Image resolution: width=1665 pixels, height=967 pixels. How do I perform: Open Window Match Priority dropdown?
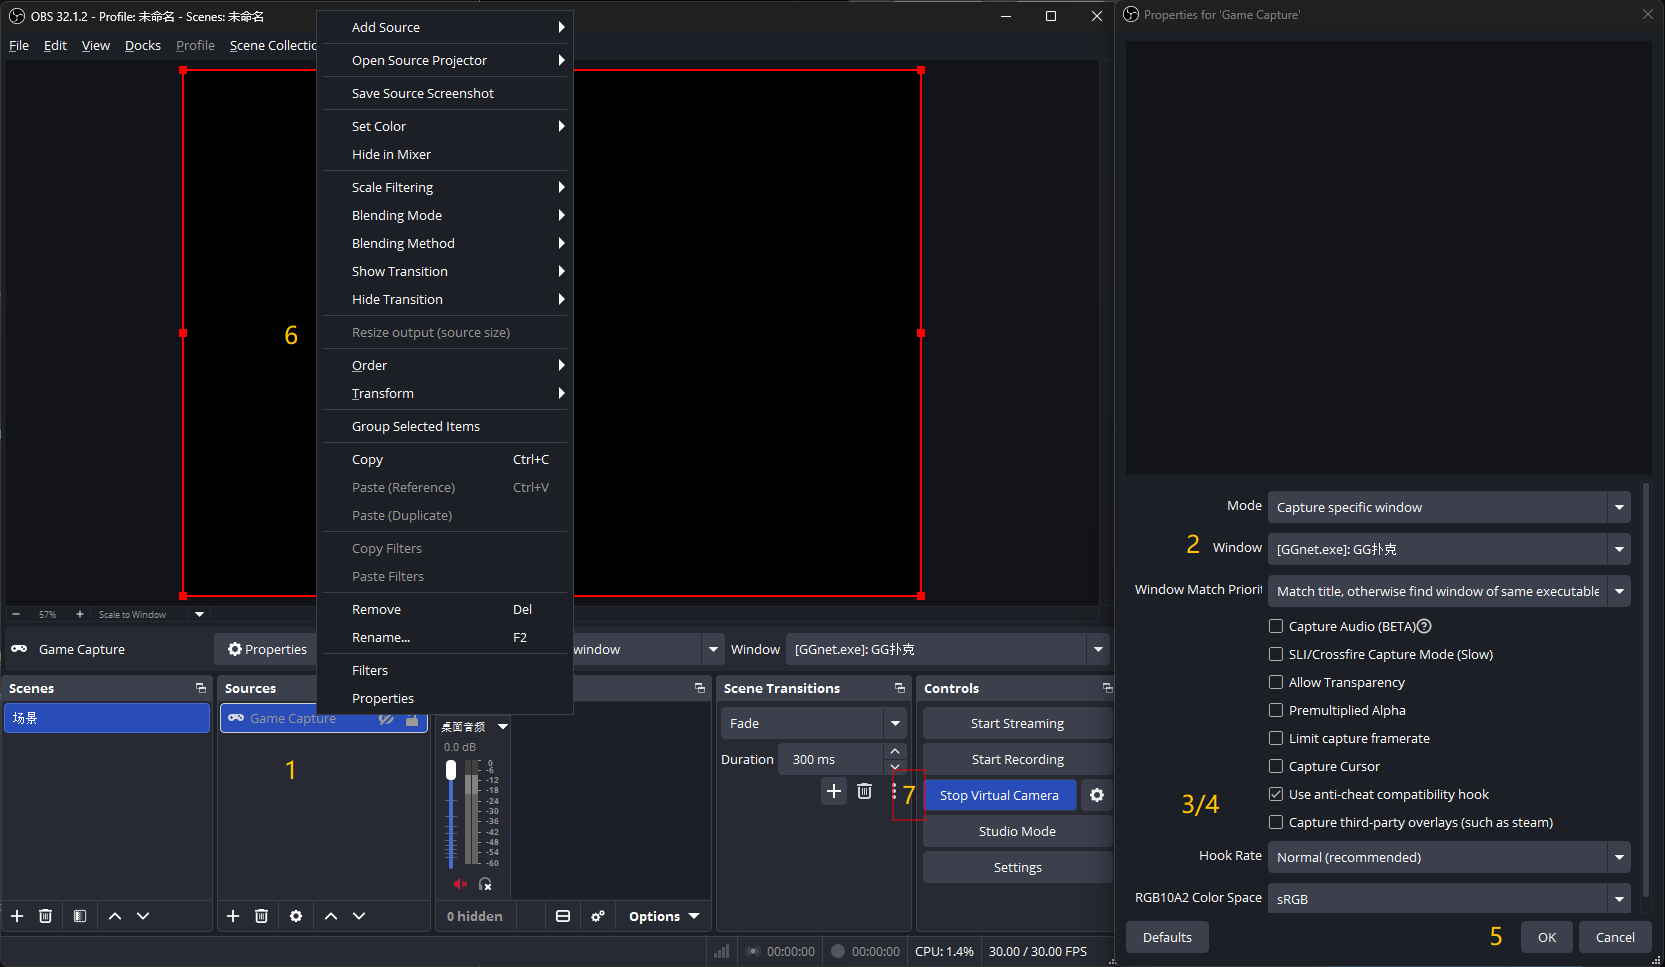pyautogui.click(x=1449, y=591)
